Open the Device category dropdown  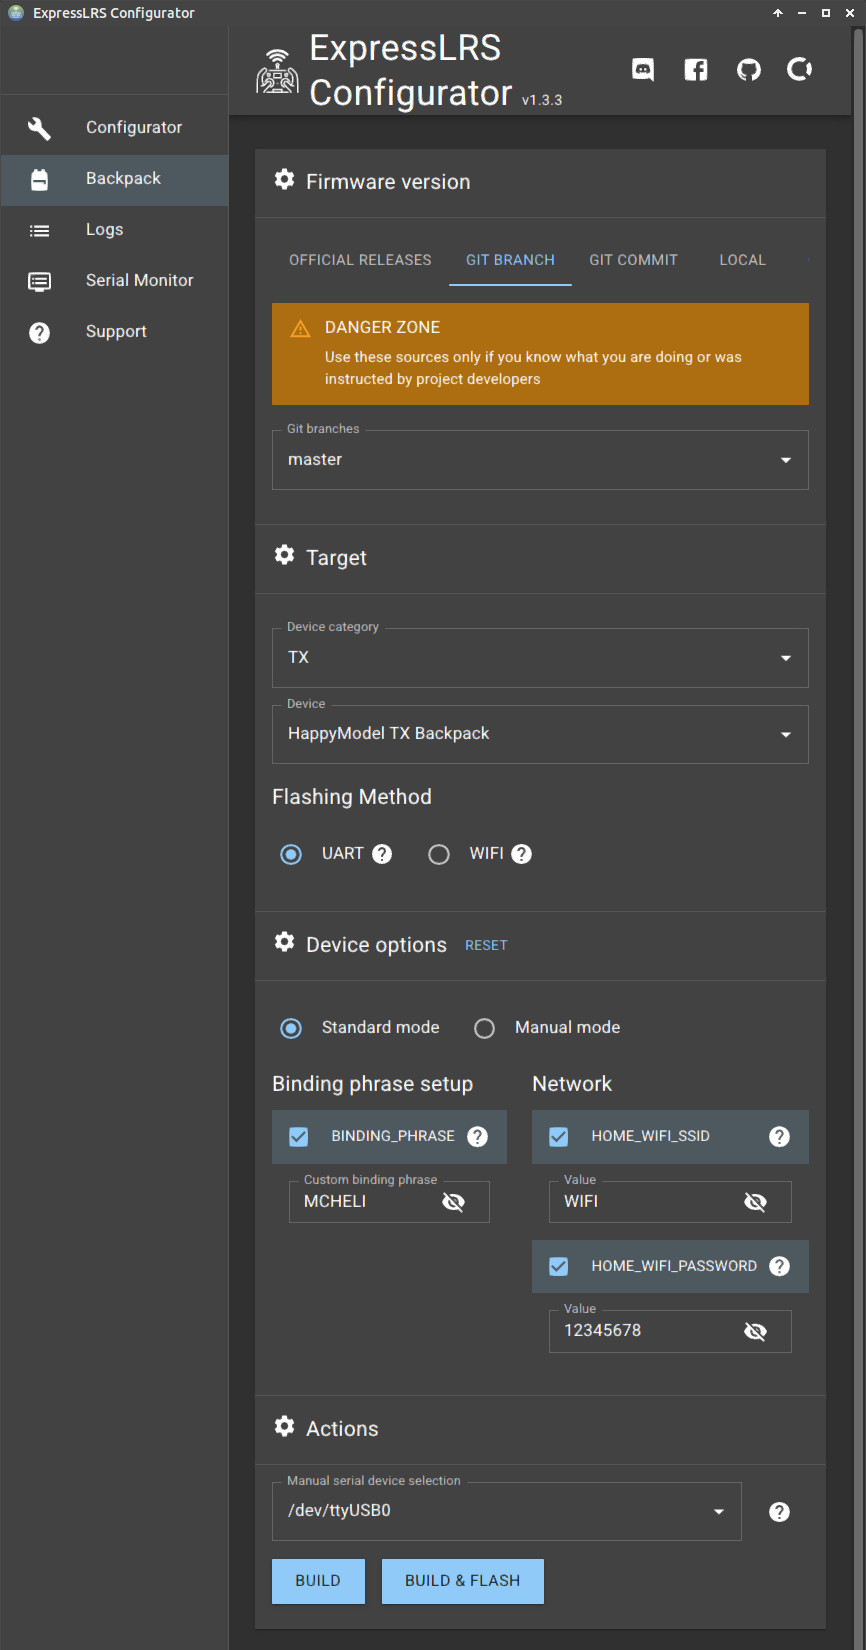pos(540,658)
